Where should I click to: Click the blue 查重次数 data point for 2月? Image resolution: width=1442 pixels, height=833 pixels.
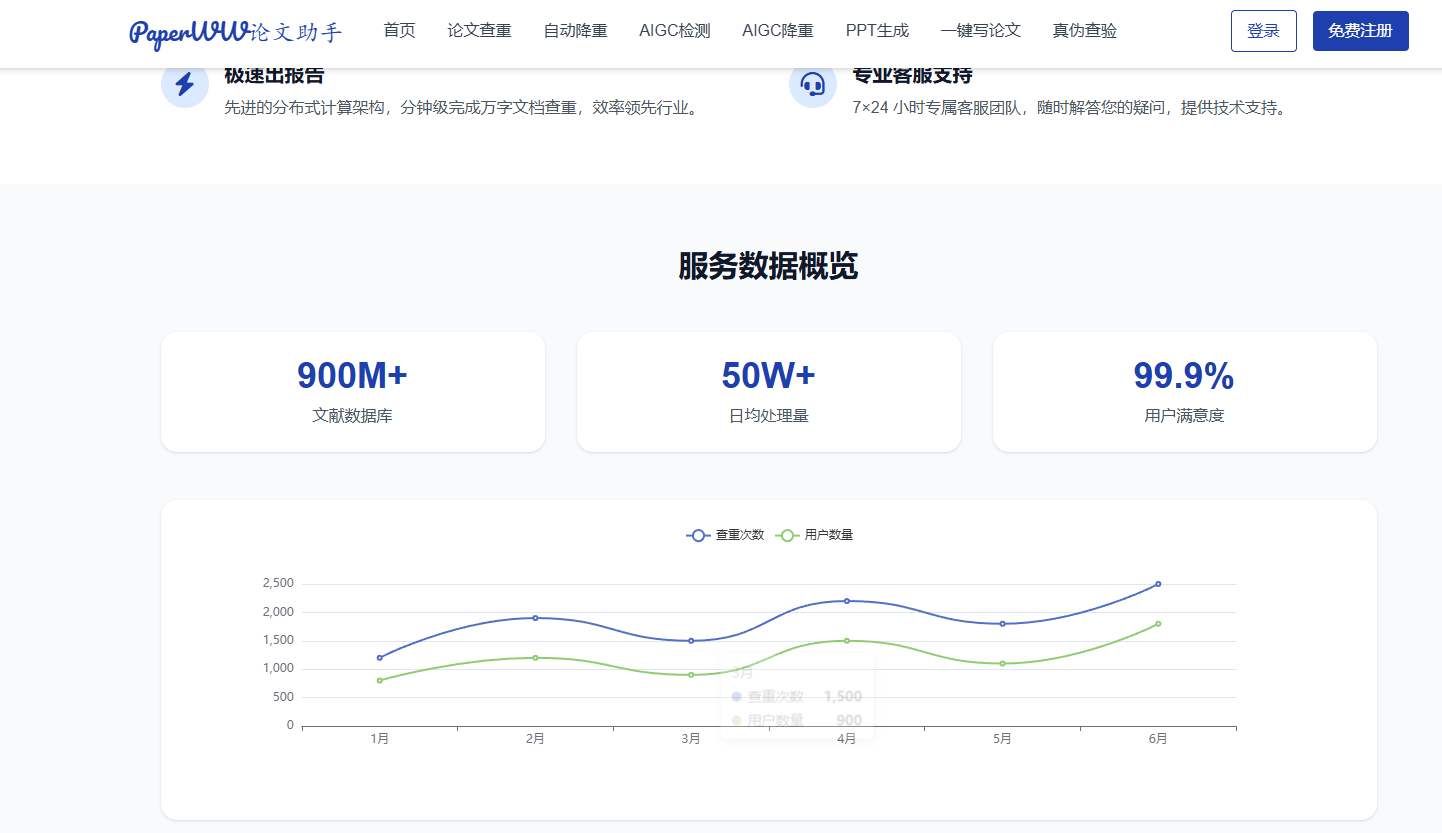535,618
